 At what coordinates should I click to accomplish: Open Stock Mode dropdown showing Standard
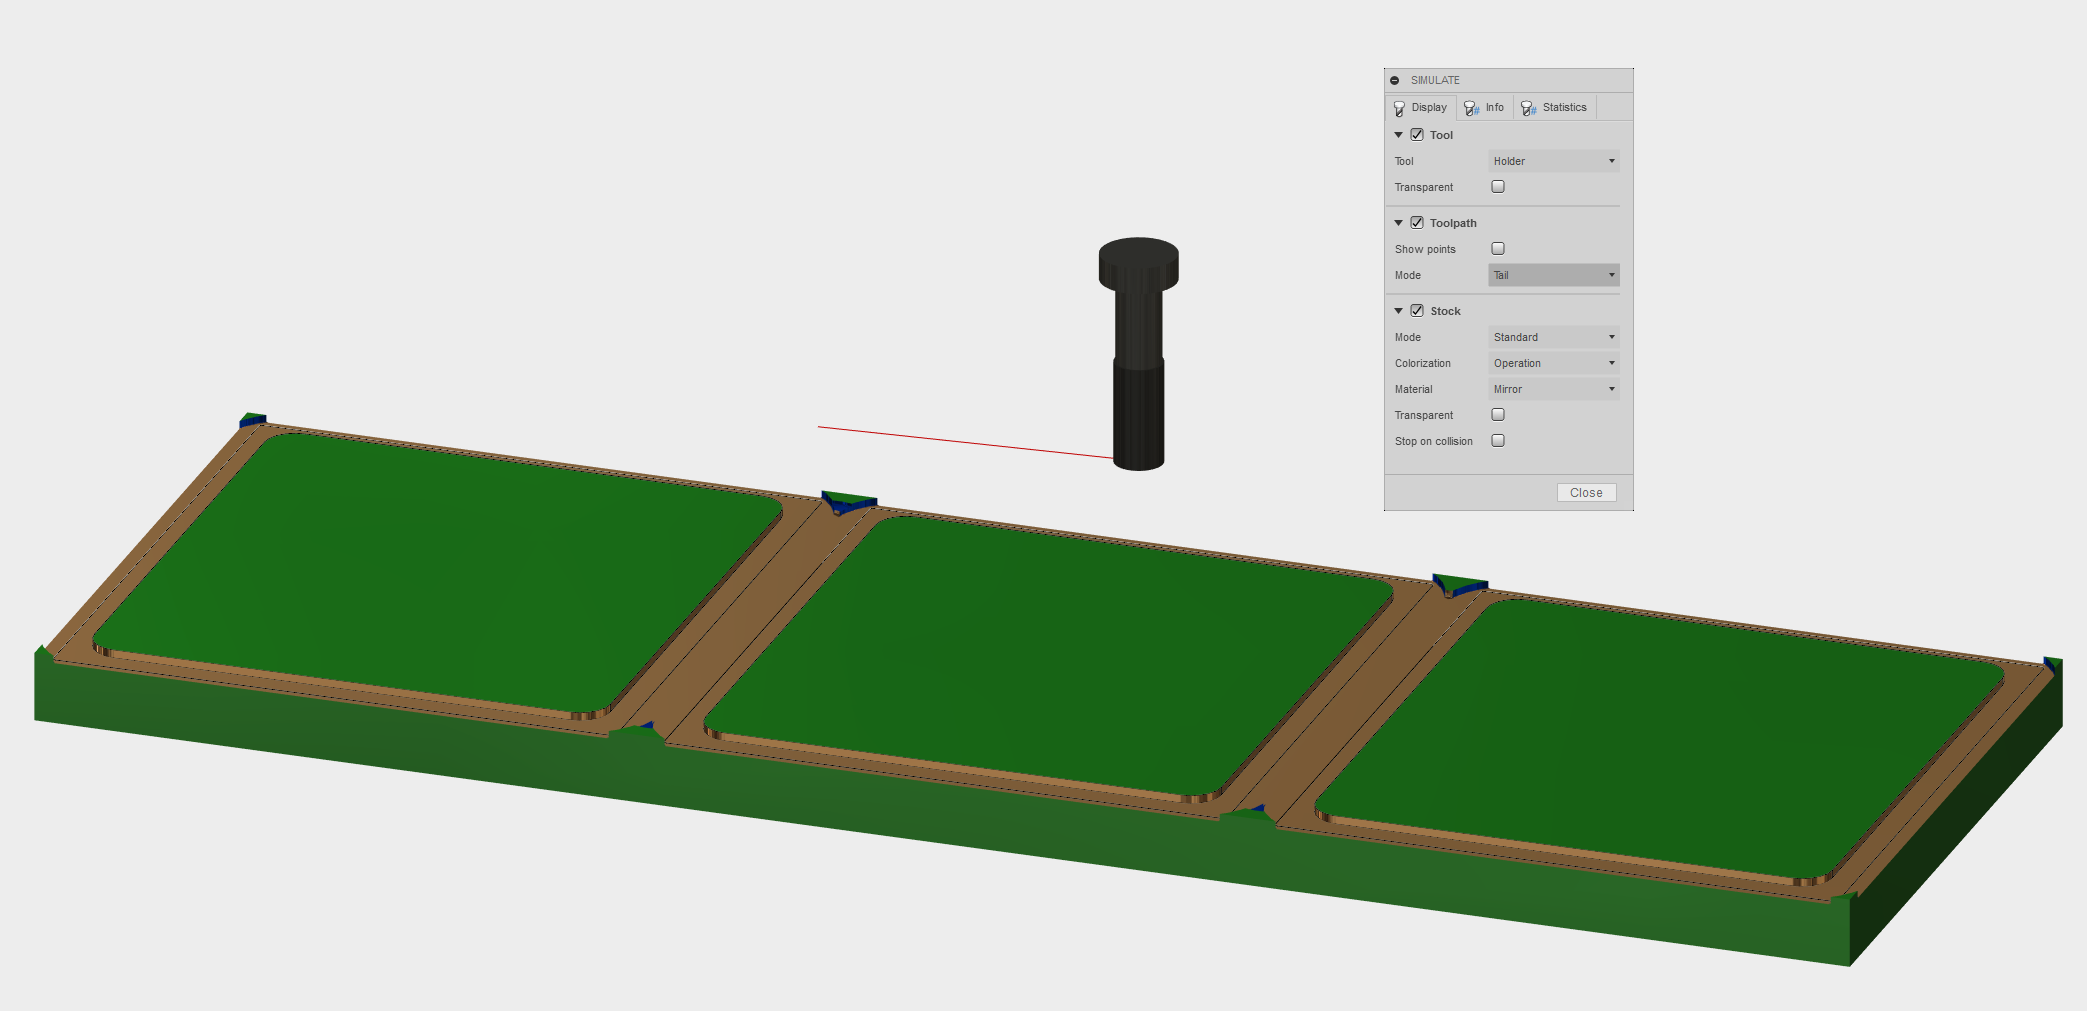(1553, 337)
